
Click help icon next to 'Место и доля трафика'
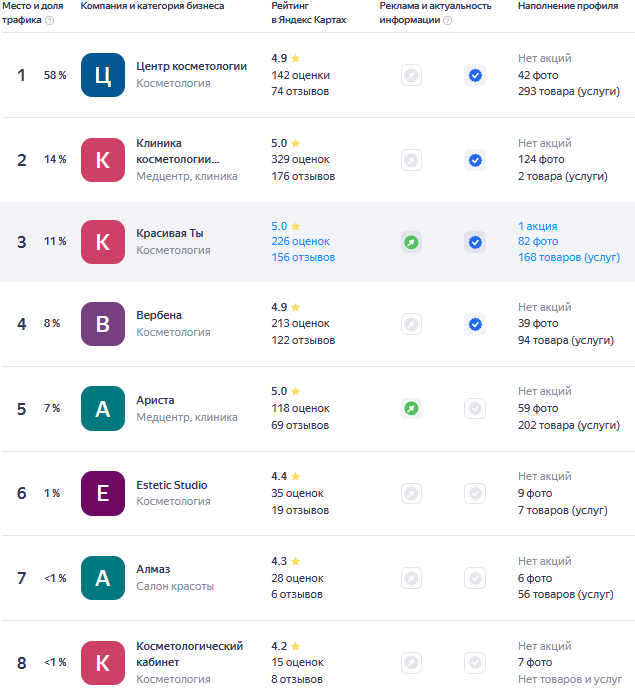point(50,20)
